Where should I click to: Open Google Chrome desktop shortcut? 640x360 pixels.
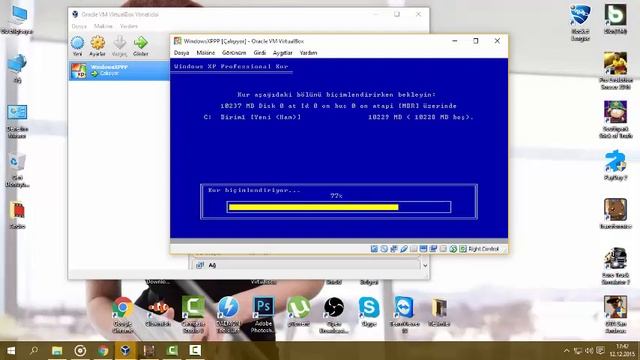[x=122, y=315]
